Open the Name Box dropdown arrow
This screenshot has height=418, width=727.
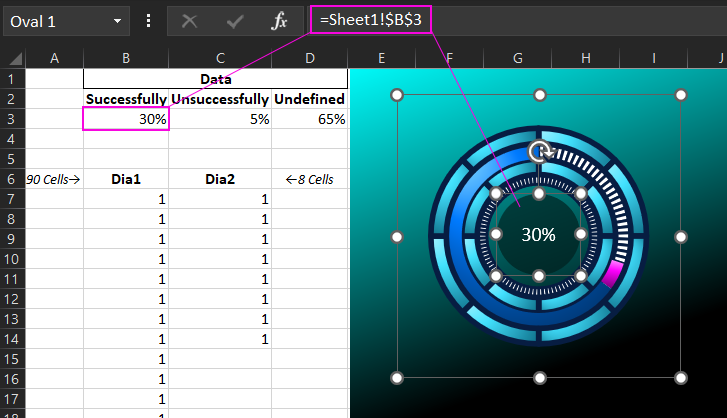(119, 20)
